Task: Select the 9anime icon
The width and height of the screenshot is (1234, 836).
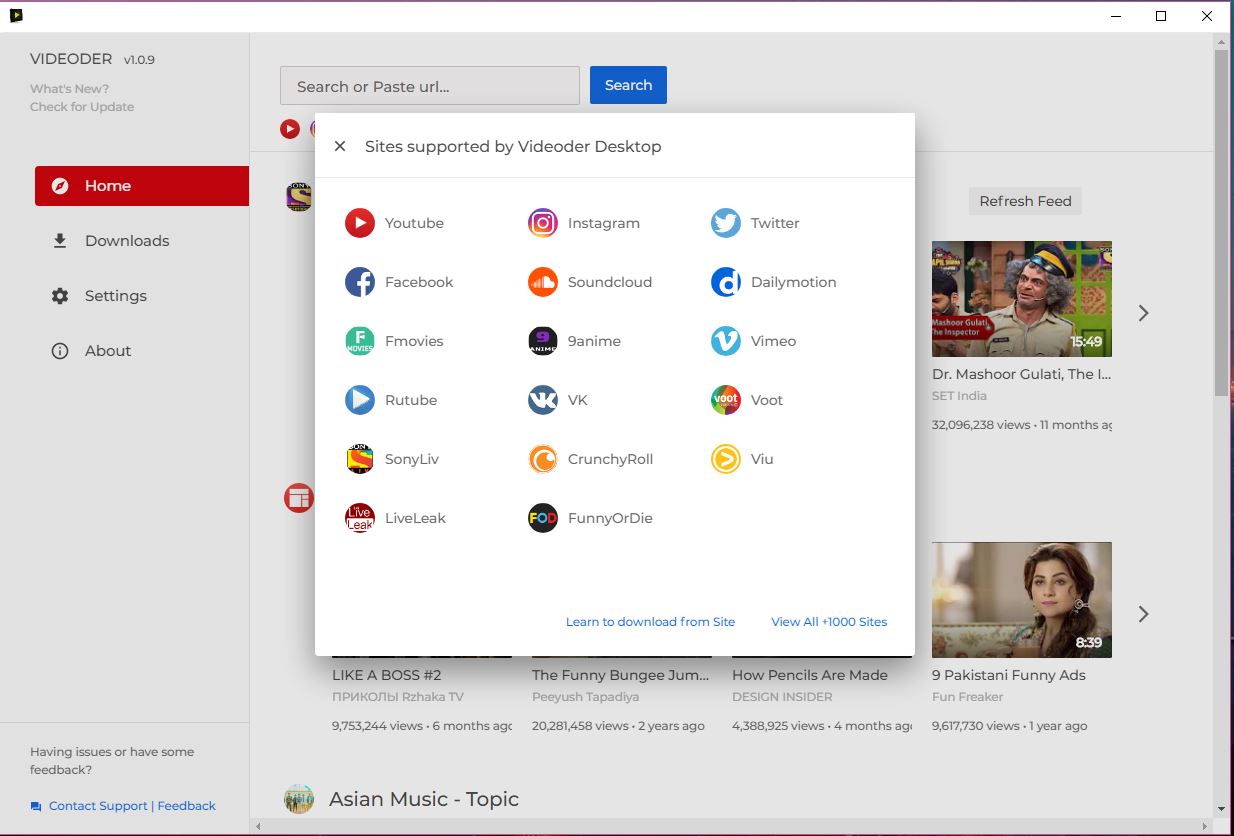Action: pos(542,341)
